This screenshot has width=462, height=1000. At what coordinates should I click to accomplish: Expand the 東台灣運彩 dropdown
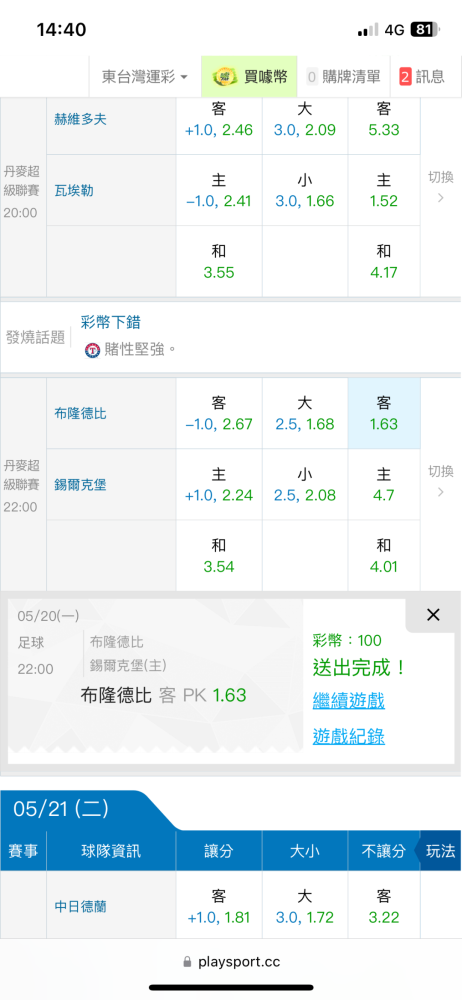(x=145, y=77)
